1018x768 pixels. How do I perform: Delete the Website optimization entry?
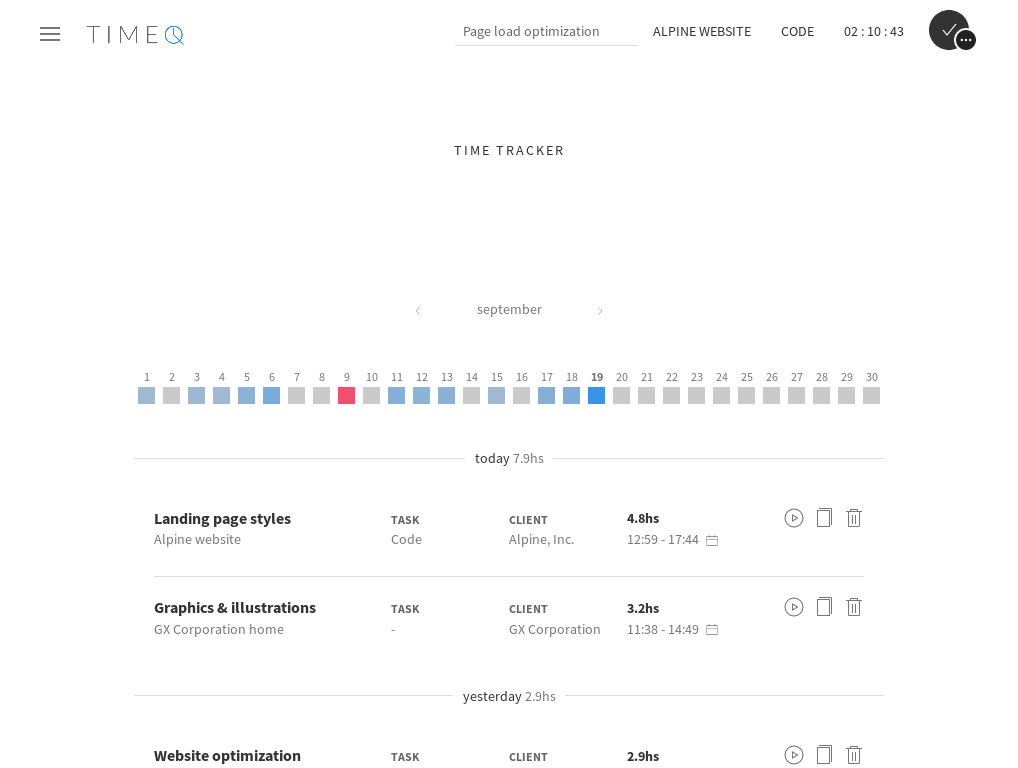coord(854,755)
